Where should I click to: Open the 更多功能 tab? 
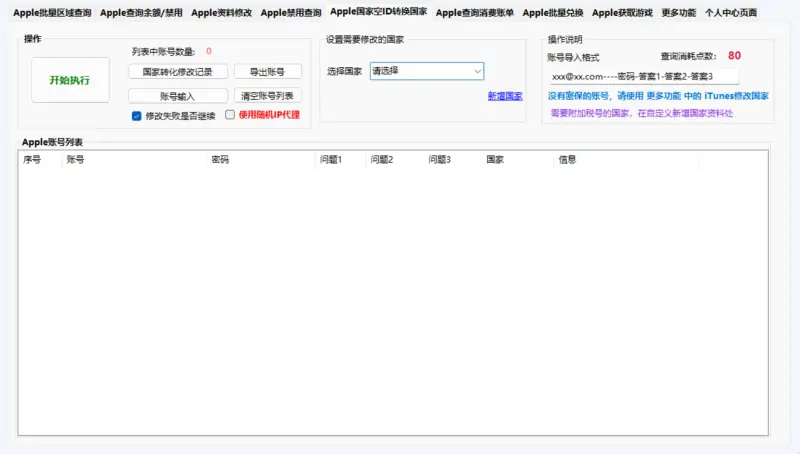[678, 13]
